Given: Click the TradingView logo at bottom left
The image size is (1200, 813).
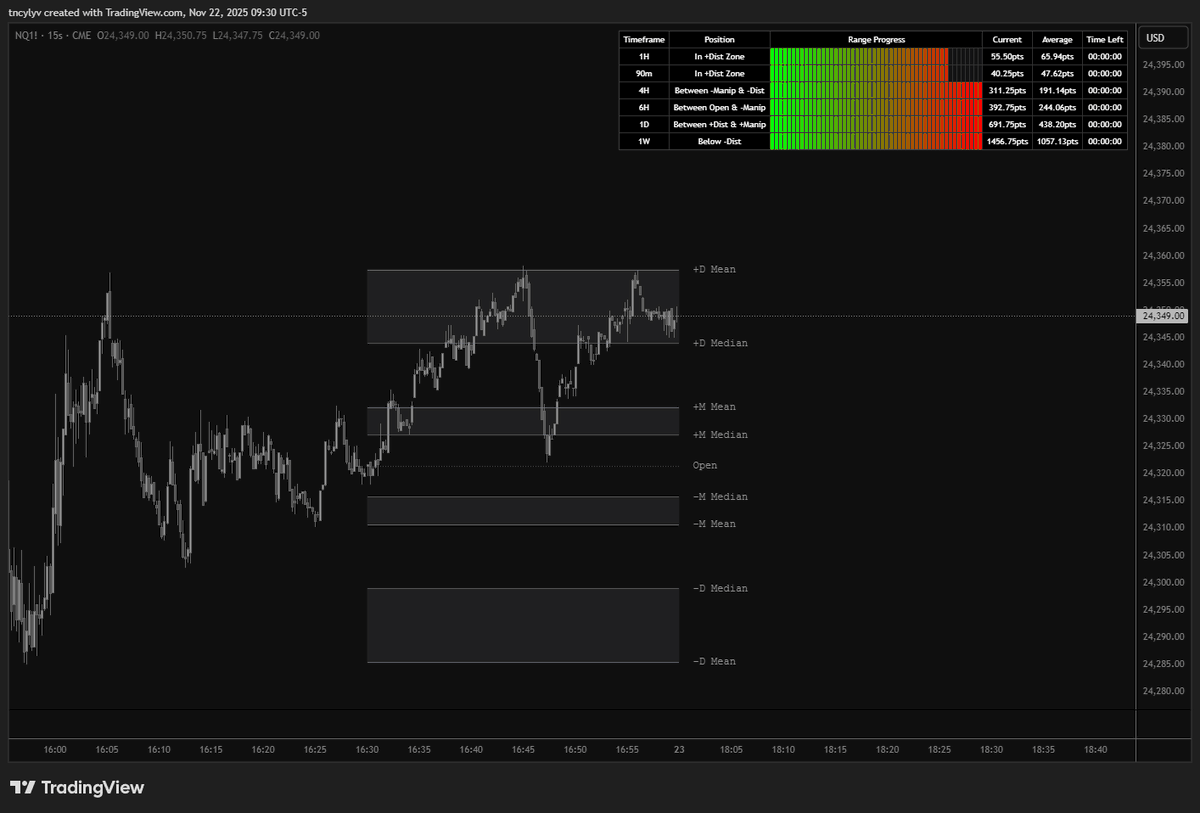Looking at the screenshot, I should click(77, 788).
